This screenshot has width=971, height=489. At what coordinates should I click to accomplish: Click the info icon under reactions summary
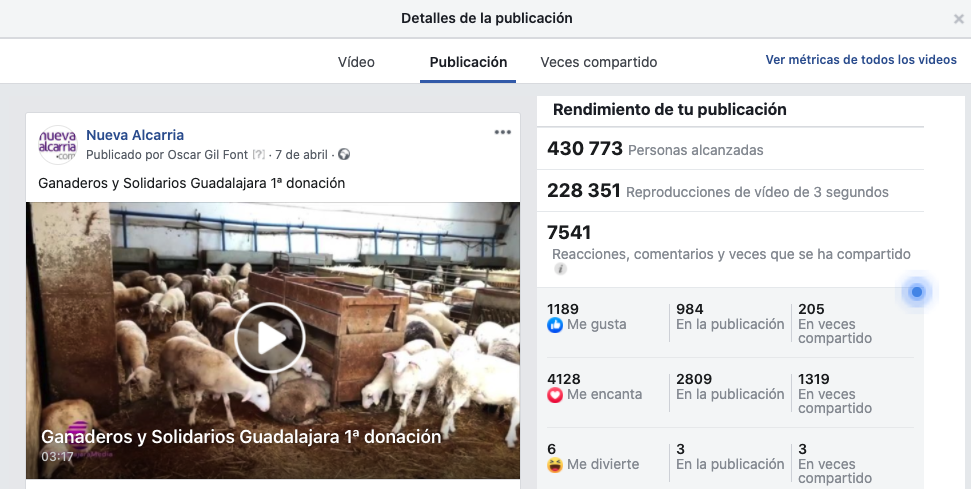pos(560,269)
